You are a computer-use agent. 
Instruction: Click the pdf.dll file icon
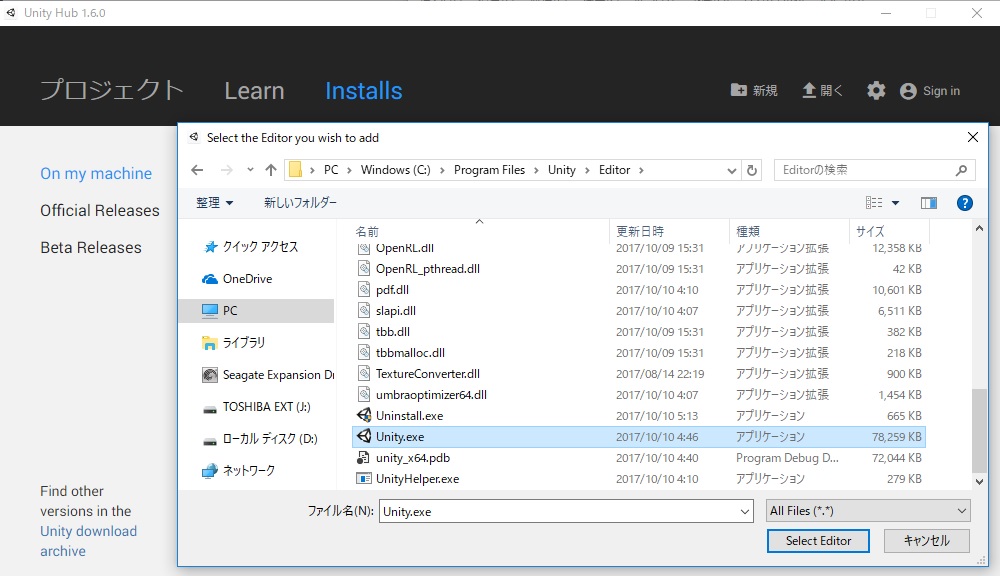click(x=364, y=290)
